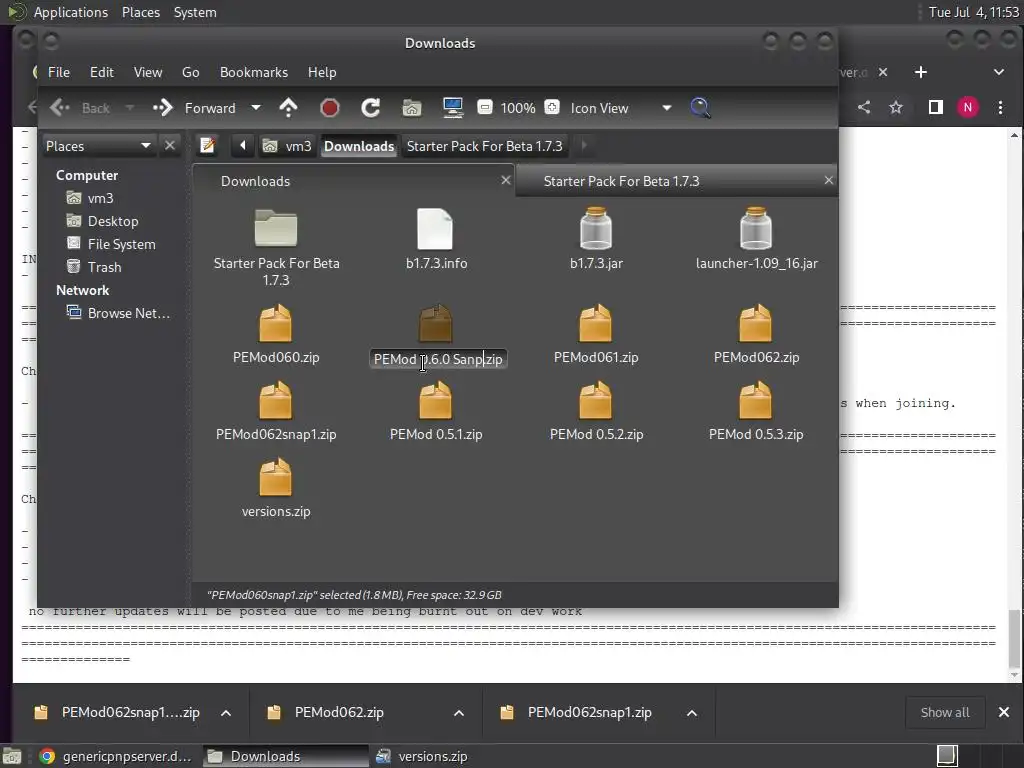Open the Forward history dropdown arrow
Image resolution: width=1024 pixels, height=768 pixels.
click(256, 108)
